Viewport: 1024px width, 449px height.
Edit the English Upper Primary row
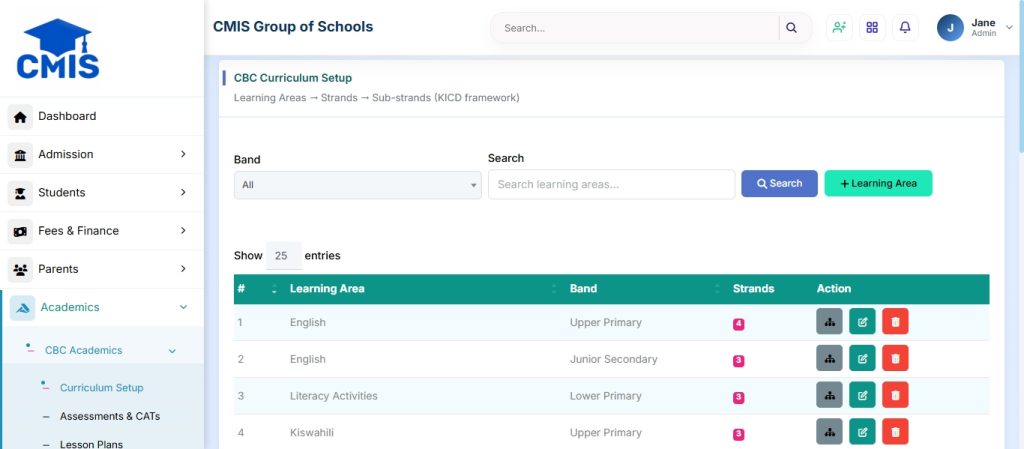(862, 322)
